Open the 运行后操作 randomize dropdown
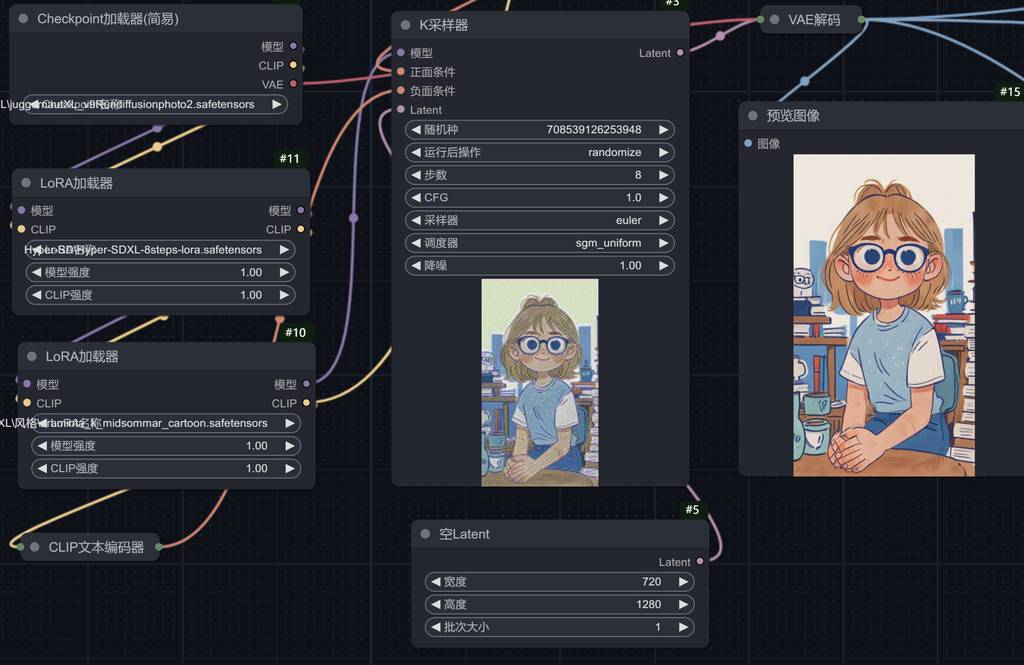 [x=540, y=152]
